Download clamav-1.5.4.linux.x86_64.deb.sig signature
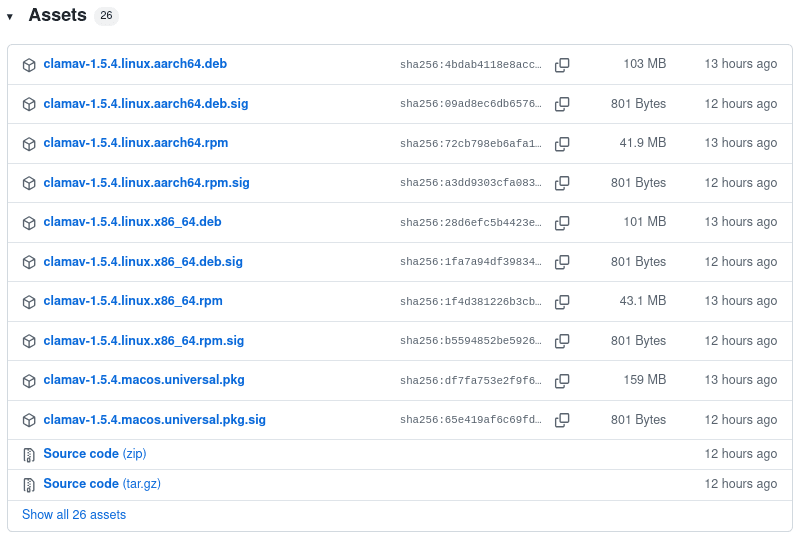The image size is (799, 541). (143, 261)
